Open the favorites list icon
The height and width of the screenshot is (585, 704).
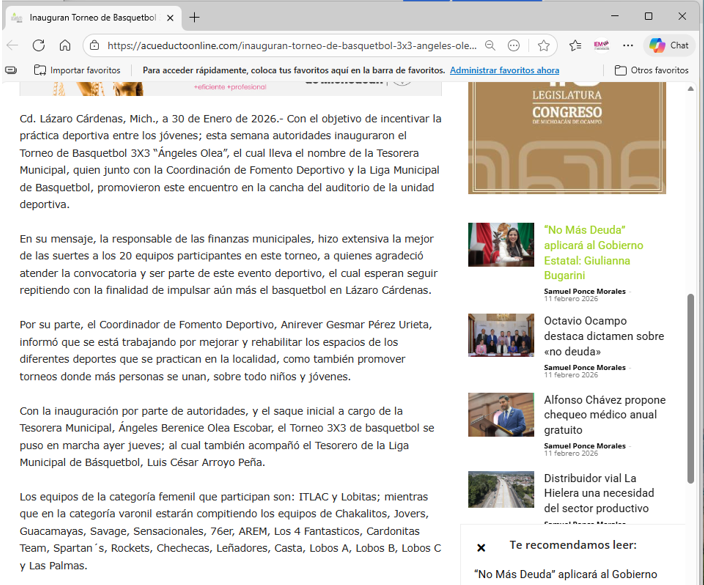point(575,45)
